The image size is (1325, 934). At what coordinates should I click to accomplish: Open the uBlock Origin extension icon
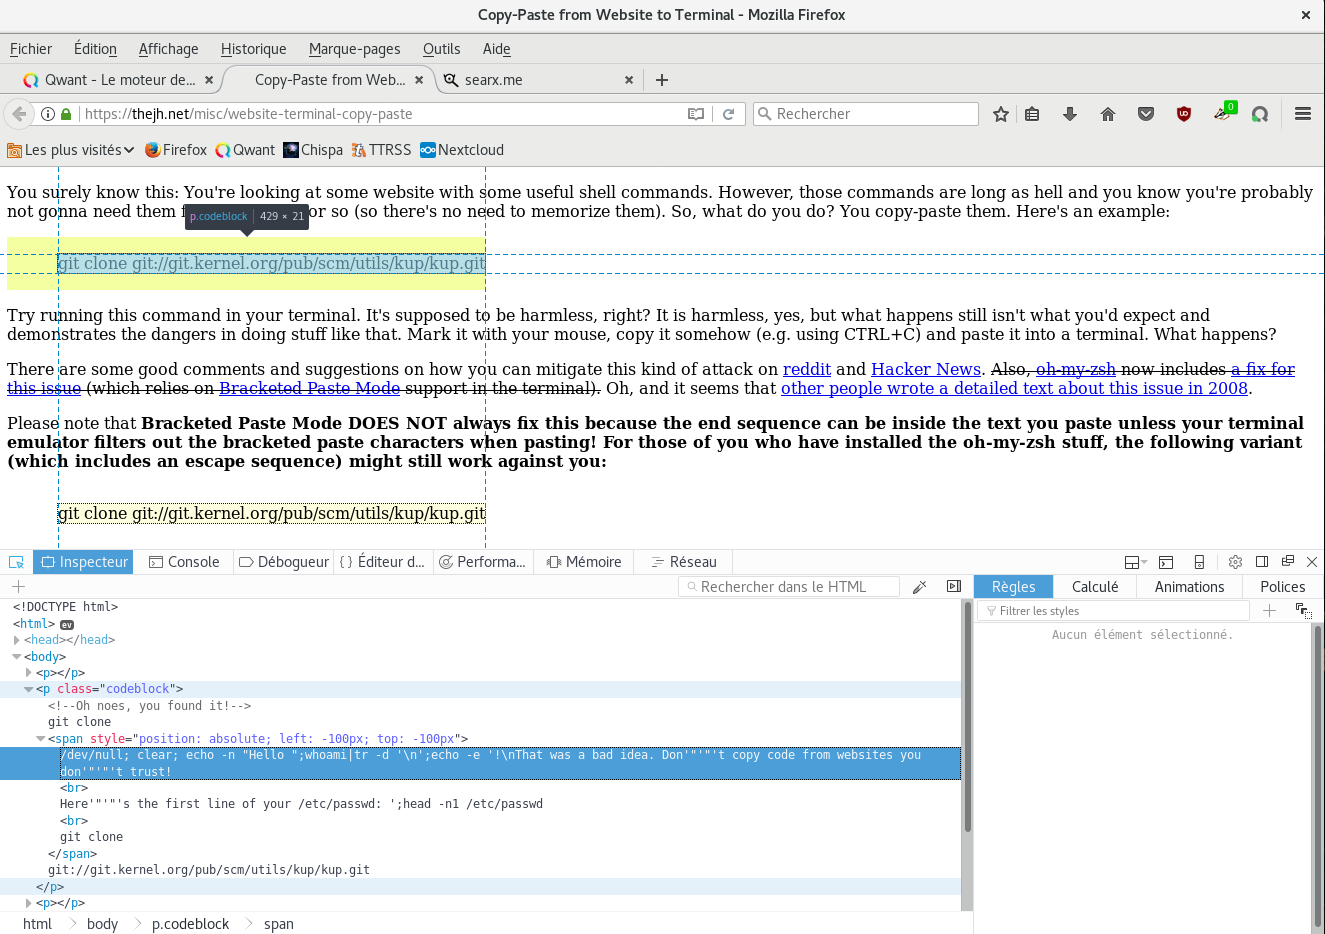tap(1184, 114)
